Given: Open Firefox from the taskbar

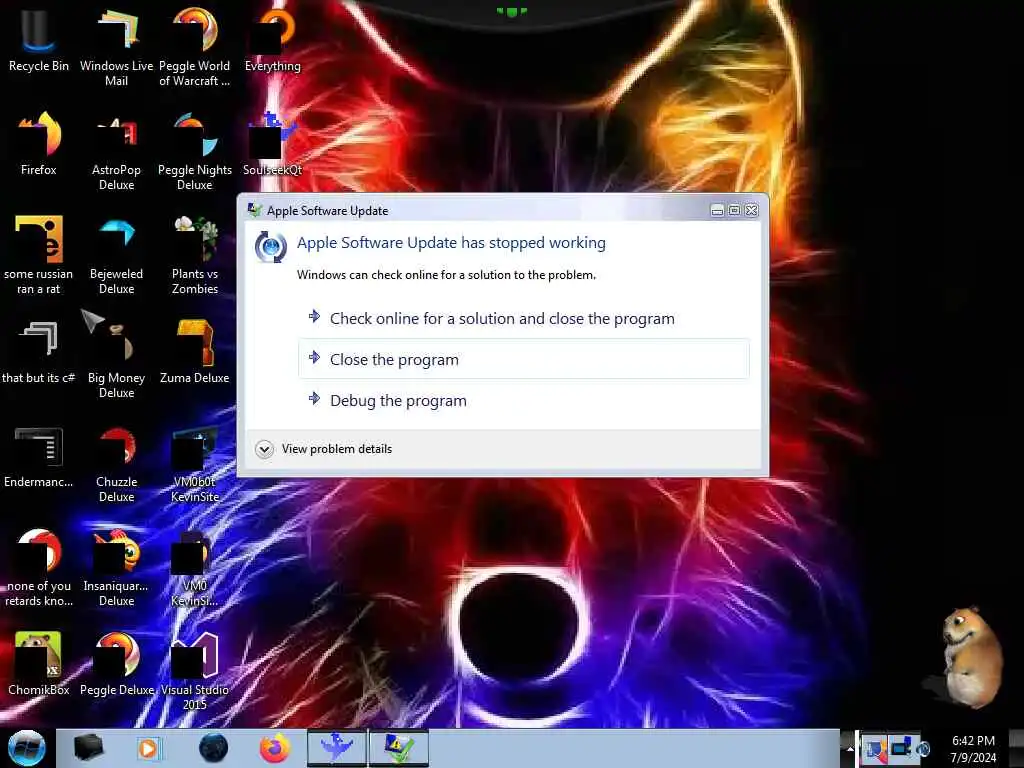Looking at the screenshot, I should pos(275,748).
